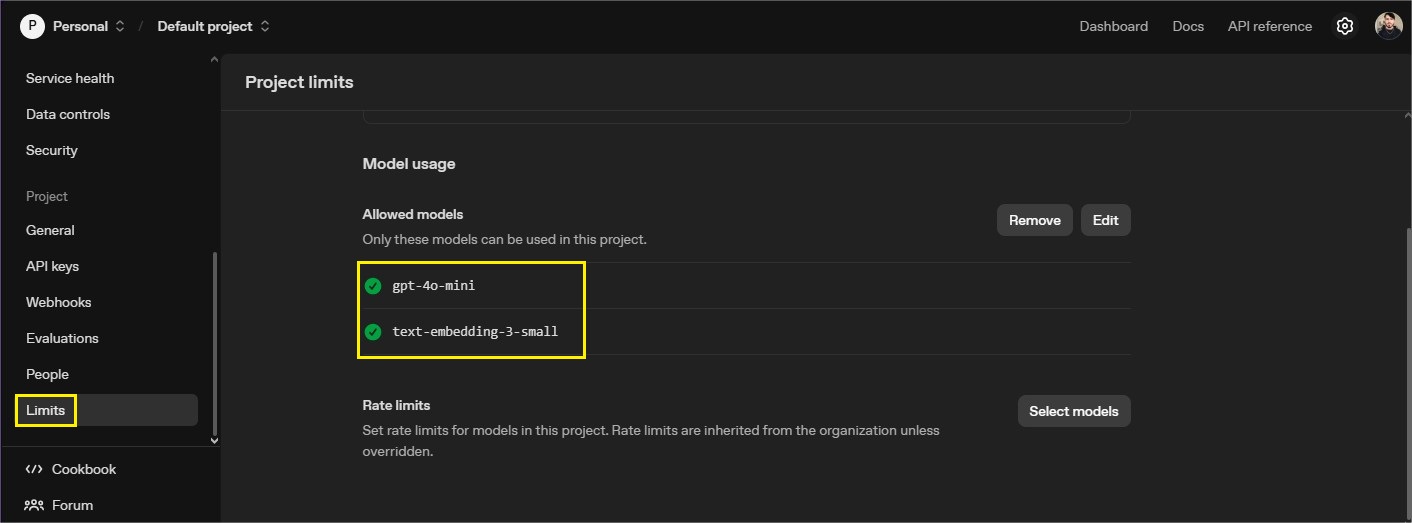
Task: Click green checkmark beside gpt-4o-mini
Action: 373,286
